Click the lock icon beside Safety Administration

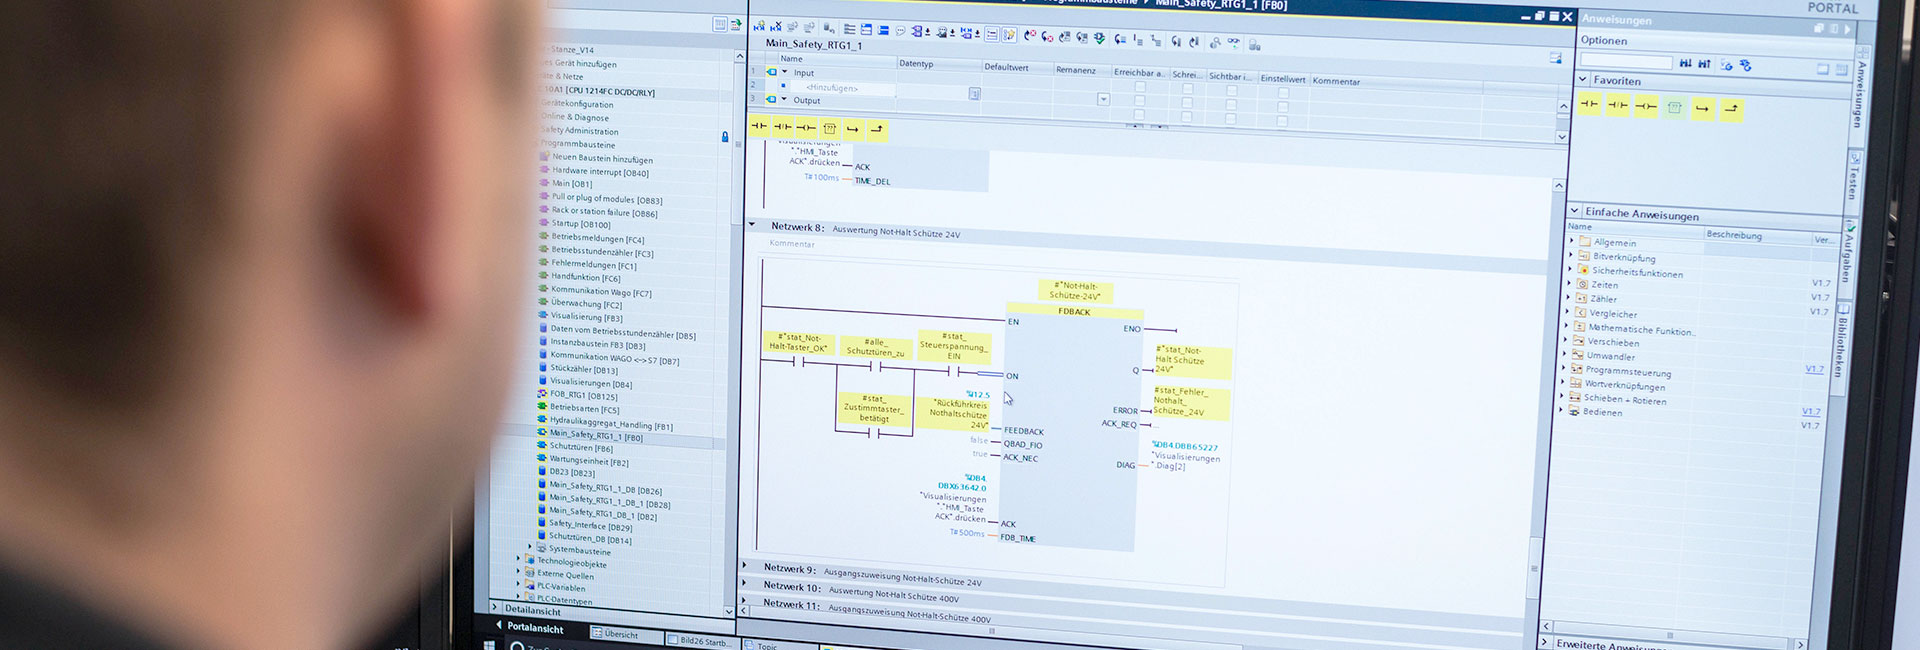click(725, 136)
